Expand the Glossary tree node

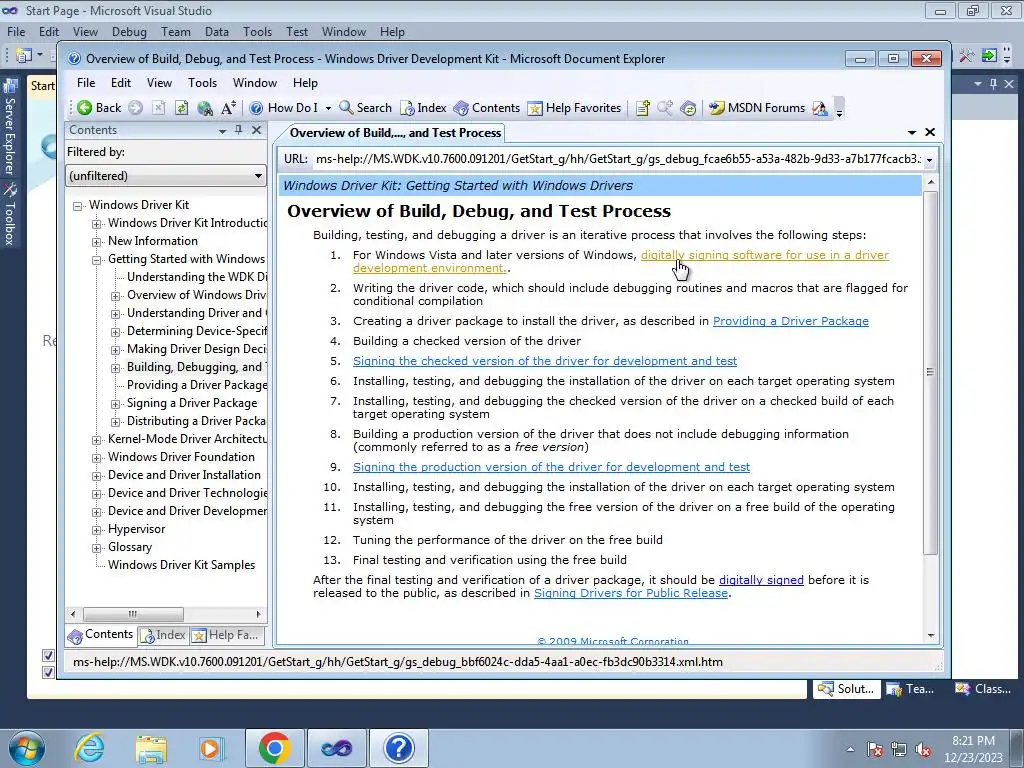click(x=97, y=548)
